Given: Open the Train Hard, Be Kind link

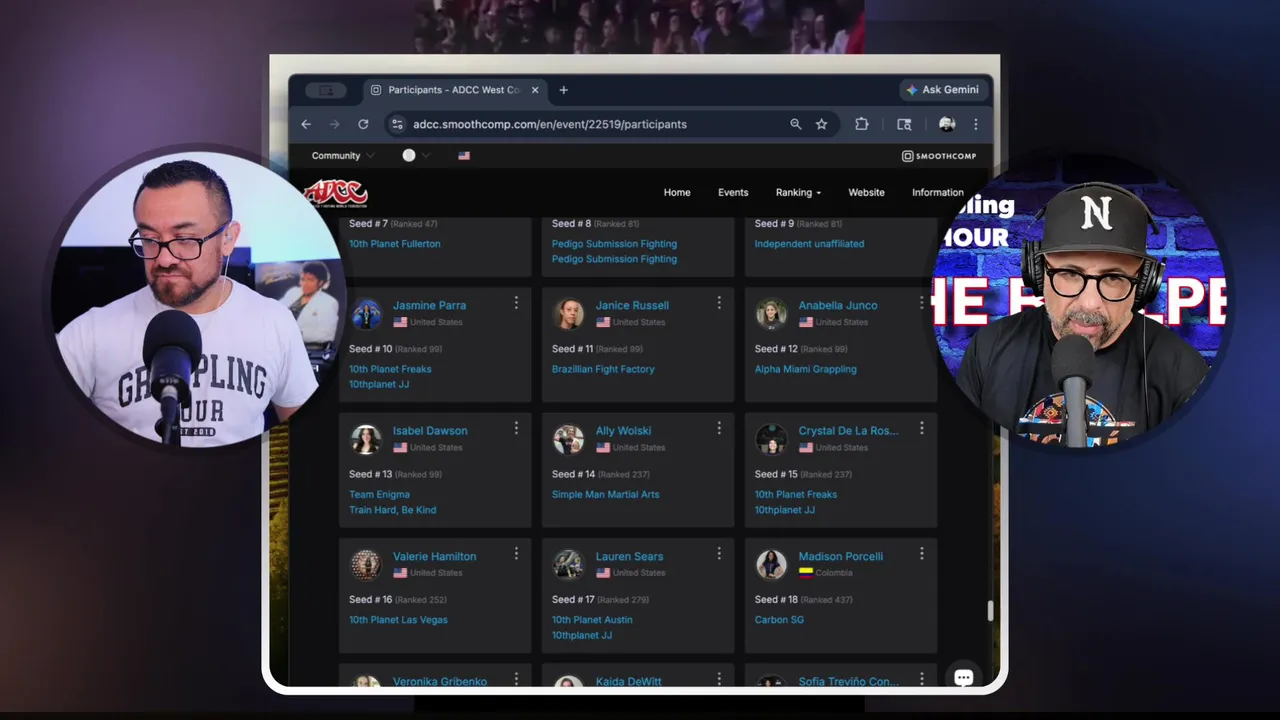Looking at the screenshot, I should click(x=392, y=510).
